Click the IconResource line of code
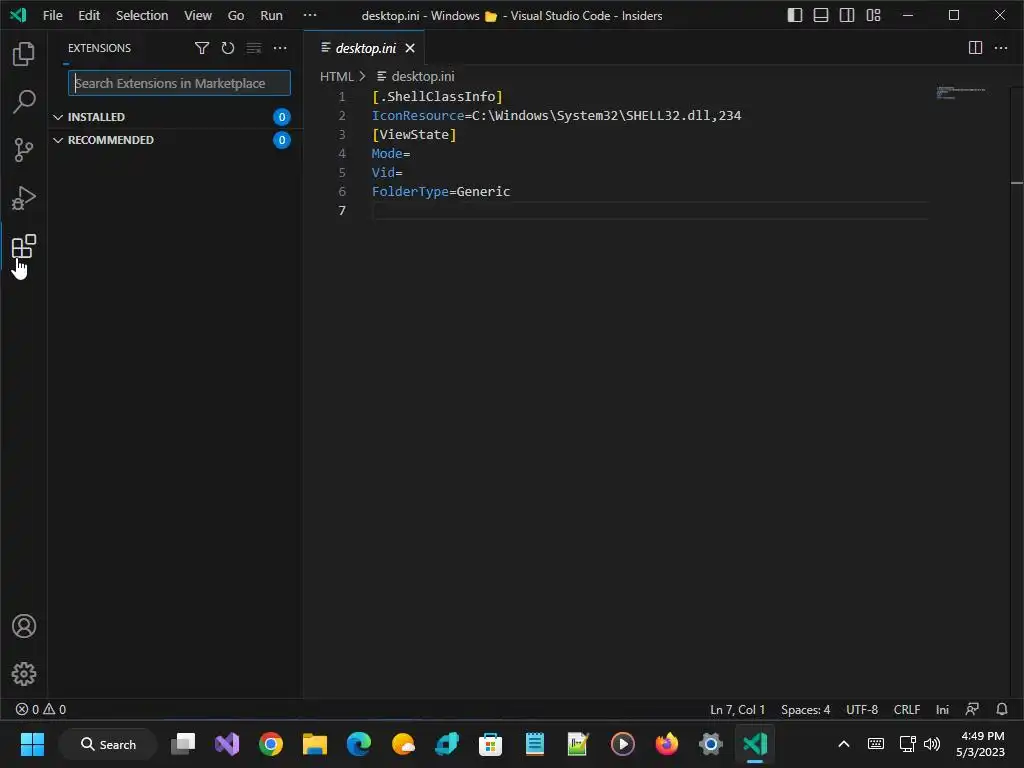The height and width of the screenshot is (768, 1024). click(556, 116)
